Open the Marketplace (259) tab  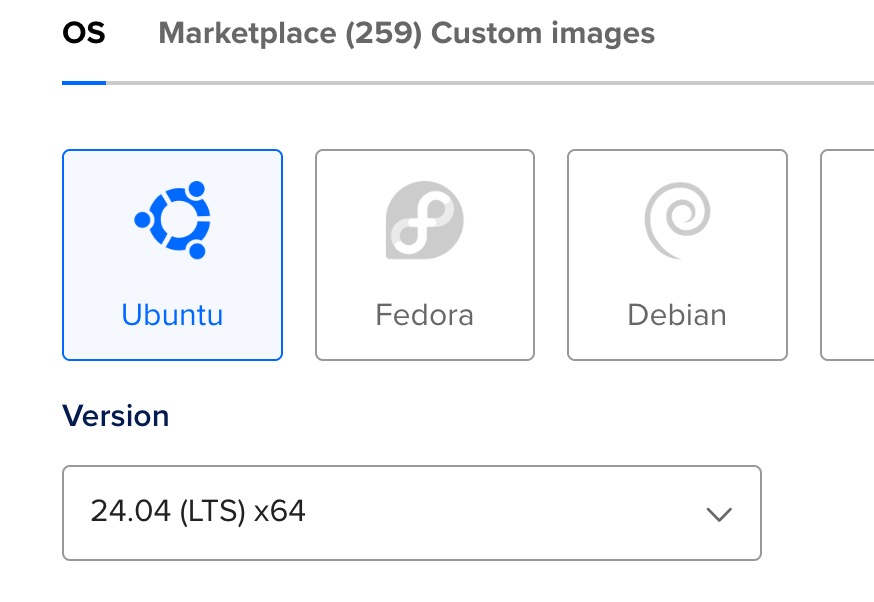point(290,34)
